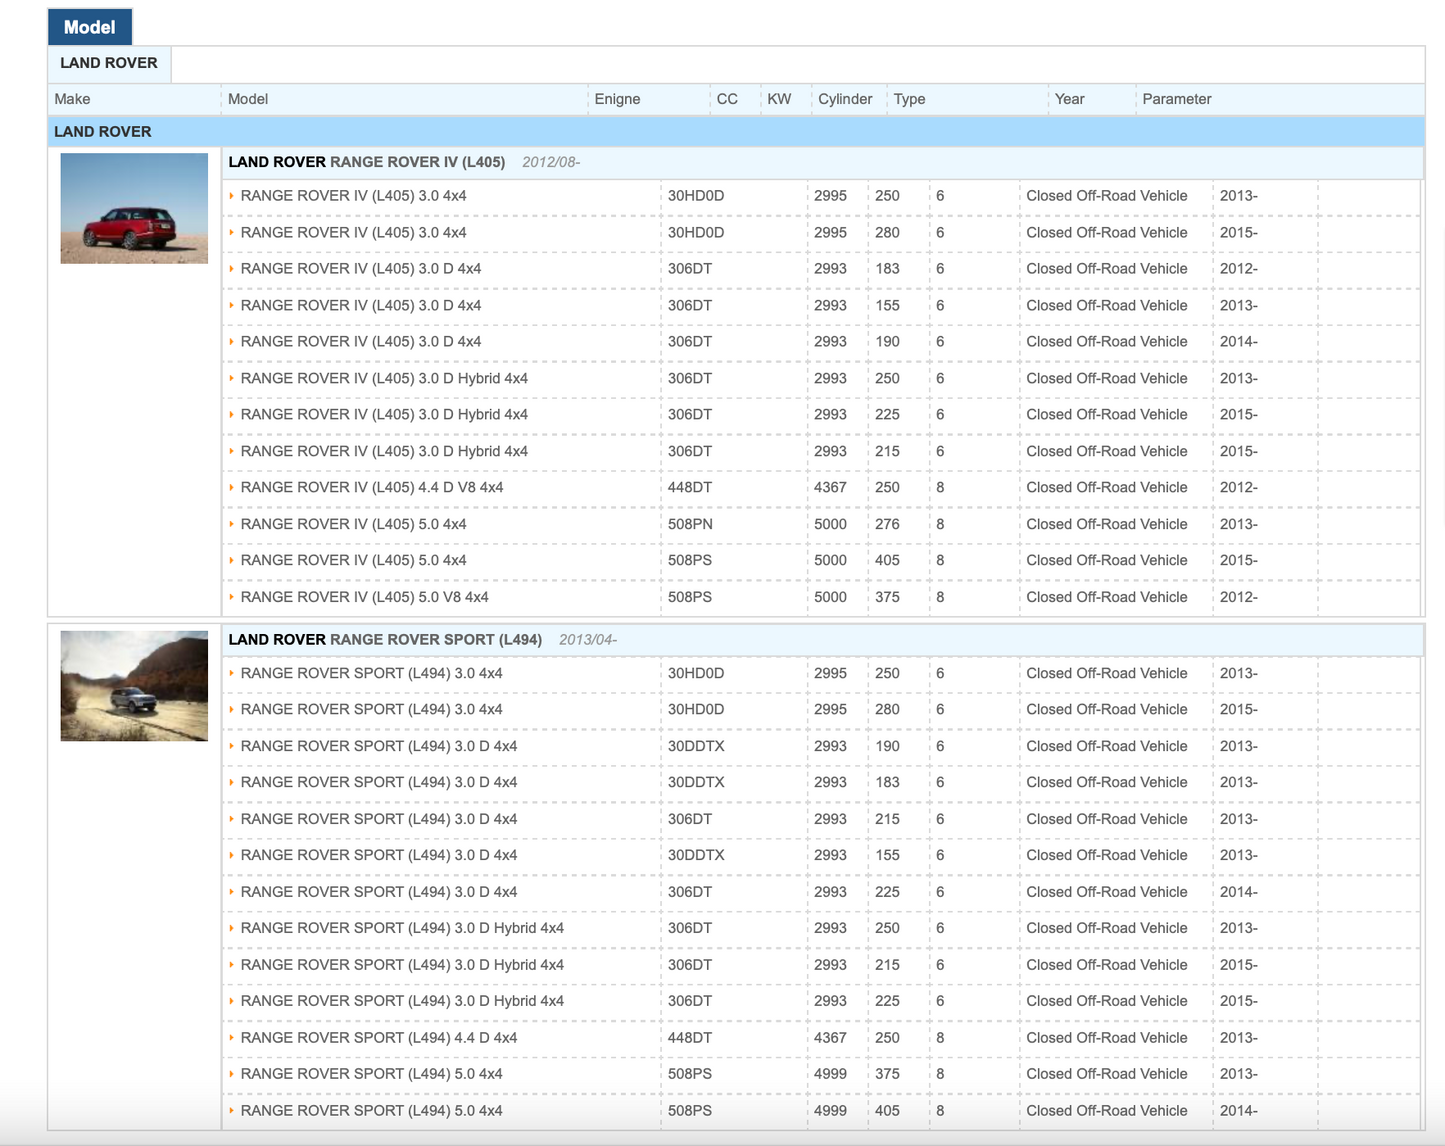Viewport: 1445px width, 1146px height.
Task: Click the orange arrow beside L405 5.0 V8 4x4
Action: [x=232, y=597]
